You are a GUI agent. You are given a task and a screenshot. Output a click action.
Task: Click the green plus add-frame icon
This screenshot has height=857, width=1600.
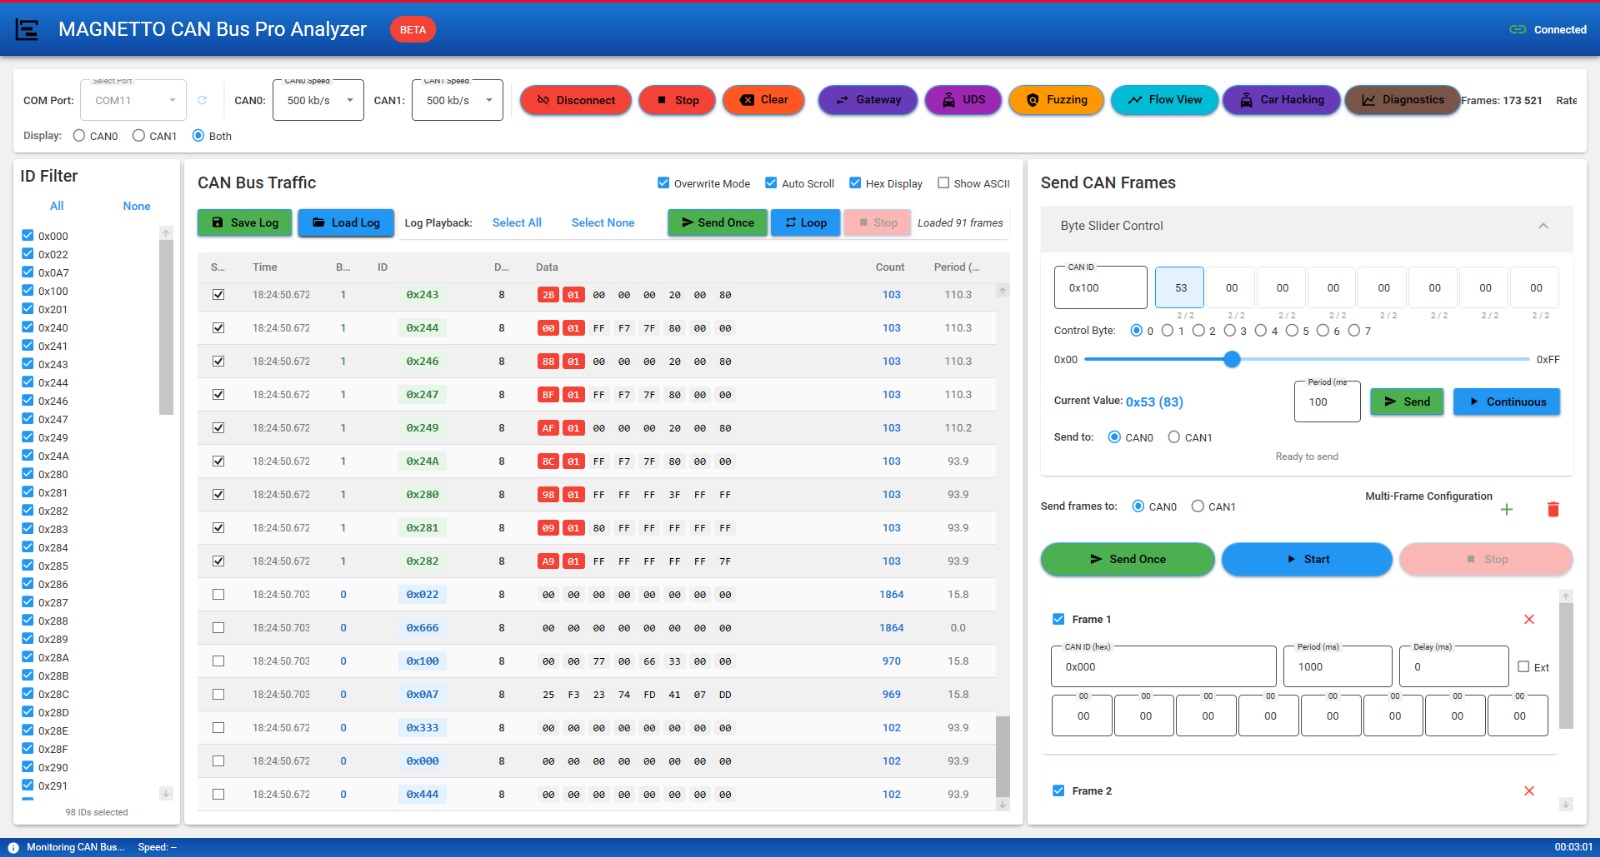(x=1506, y=510)
